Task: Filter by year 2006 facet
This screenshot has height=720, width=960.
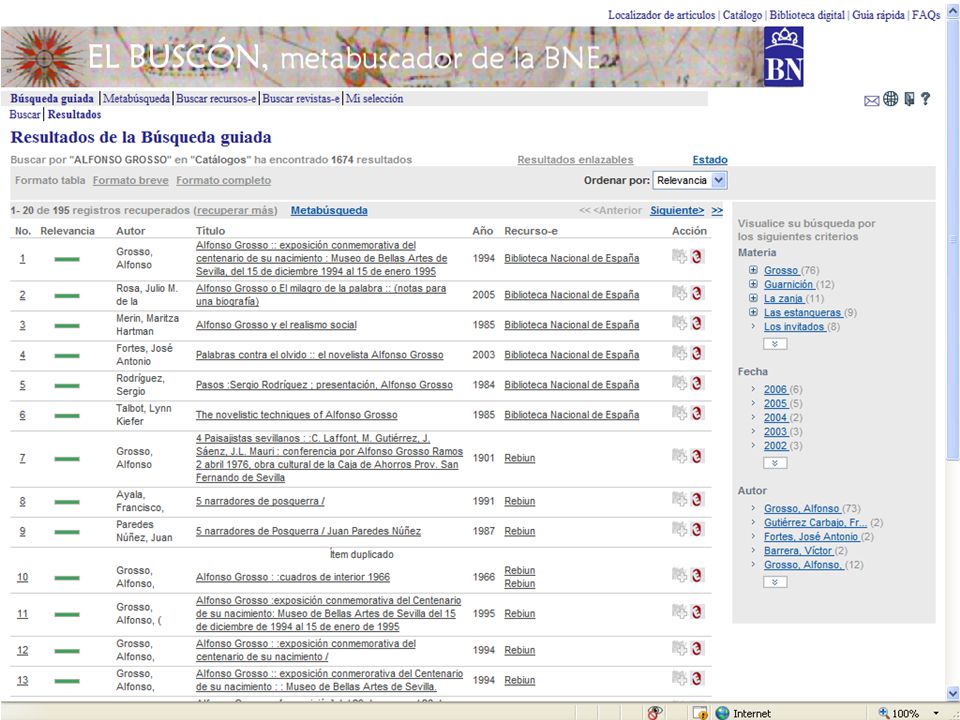Action: (x=775, y=389)
